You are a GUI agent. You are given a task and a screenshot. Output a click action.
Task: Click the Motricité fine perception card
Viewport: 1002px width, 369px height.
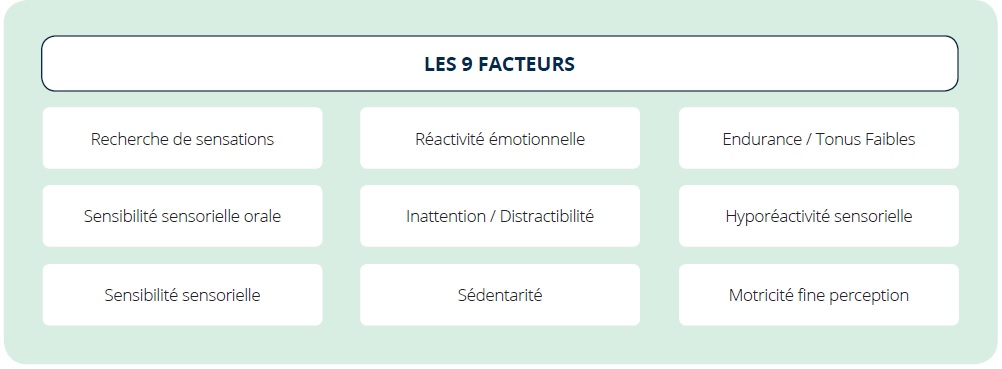819,295
